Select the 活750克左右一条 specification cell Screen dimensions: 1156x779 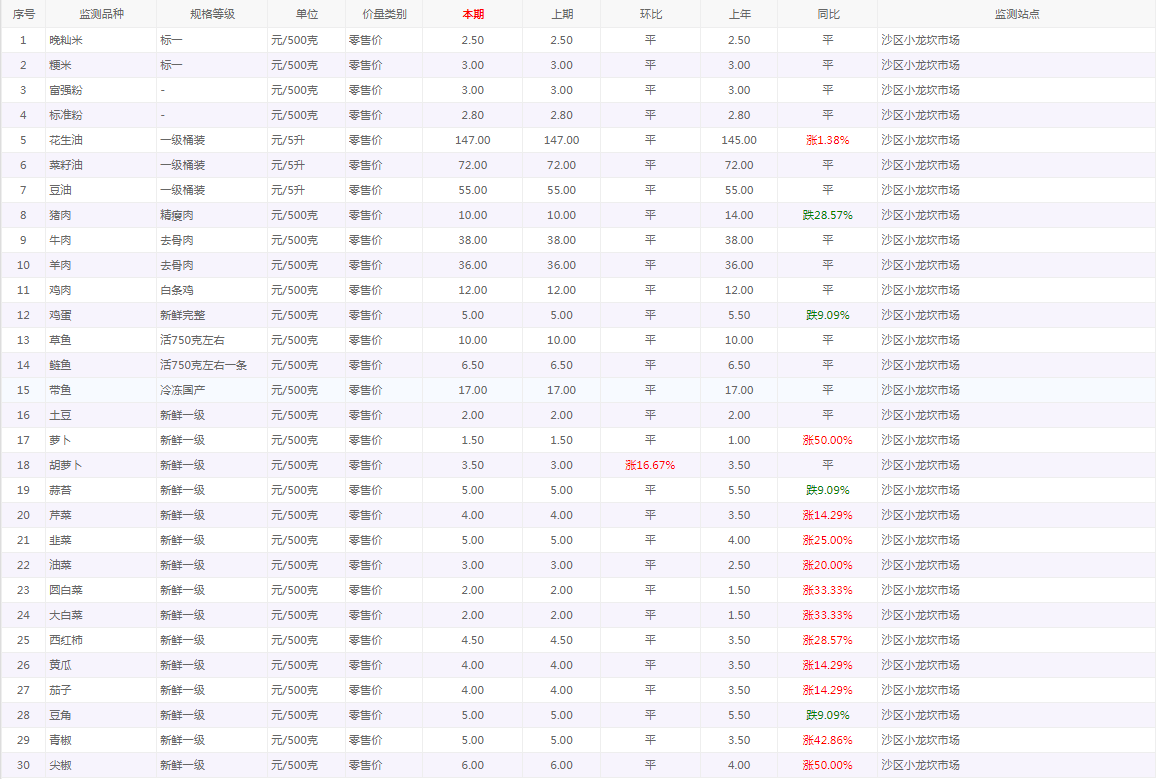tap(204, 365)
